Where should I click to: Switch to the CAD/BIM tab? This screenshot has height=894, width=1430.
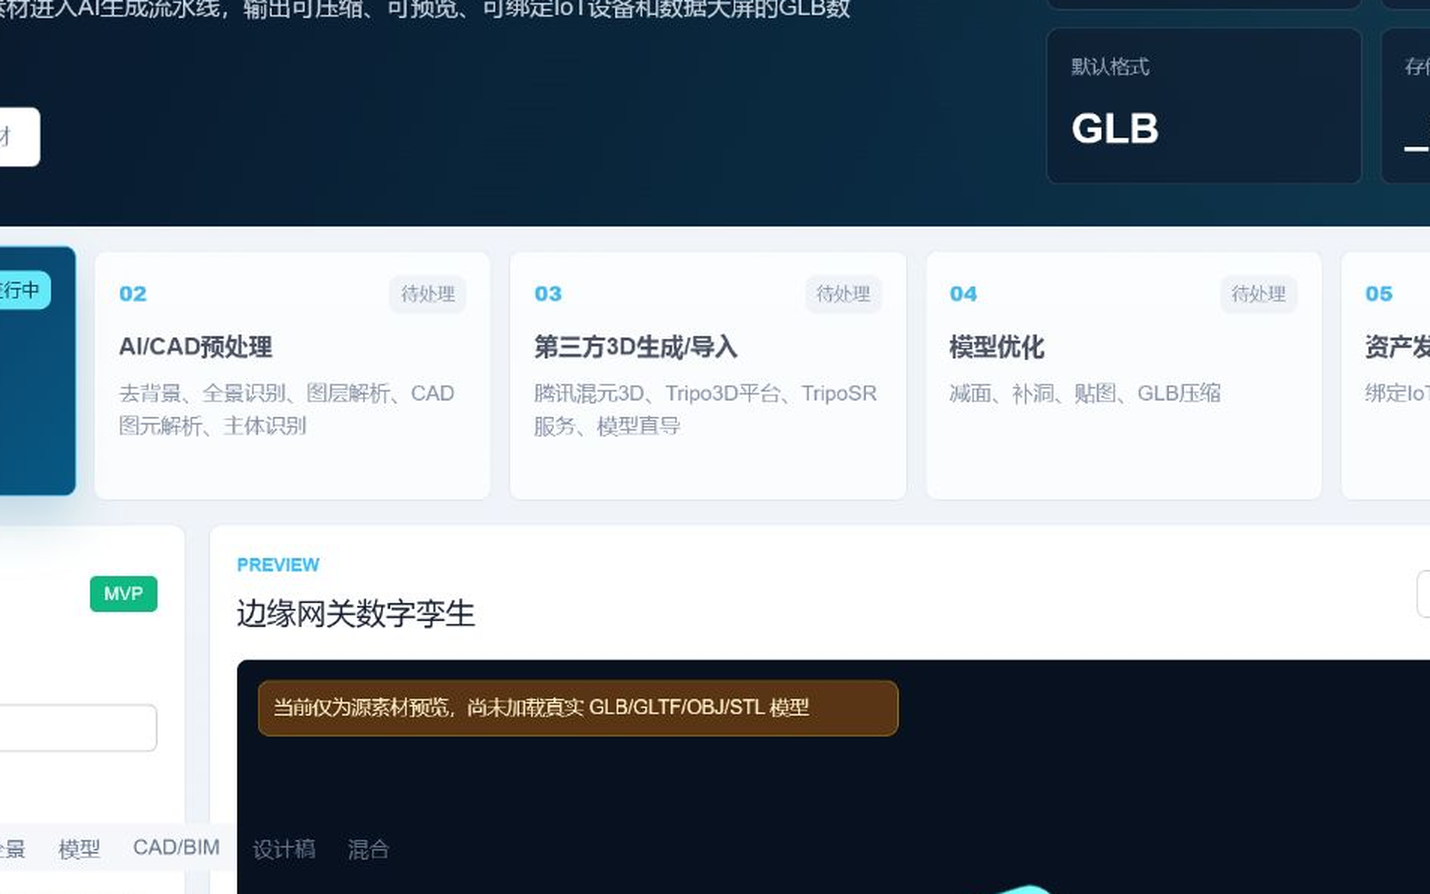click(176, 848)
